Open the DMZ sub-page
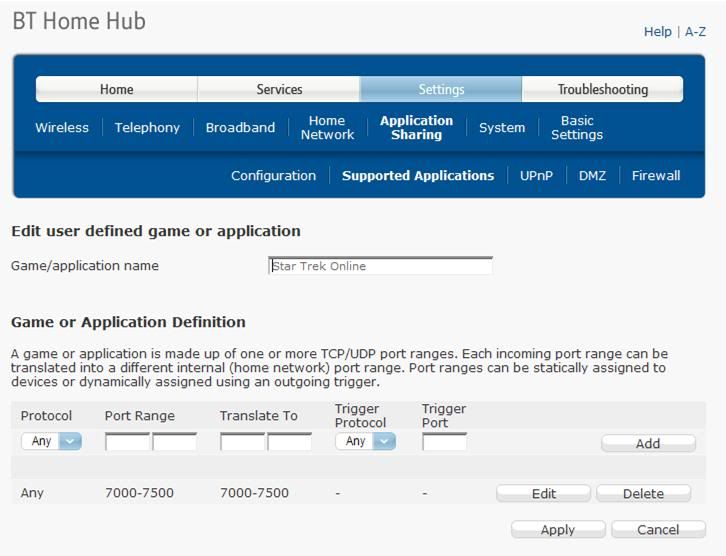Image resolution: width=726 pixels, height=556 pixels. 592,176
